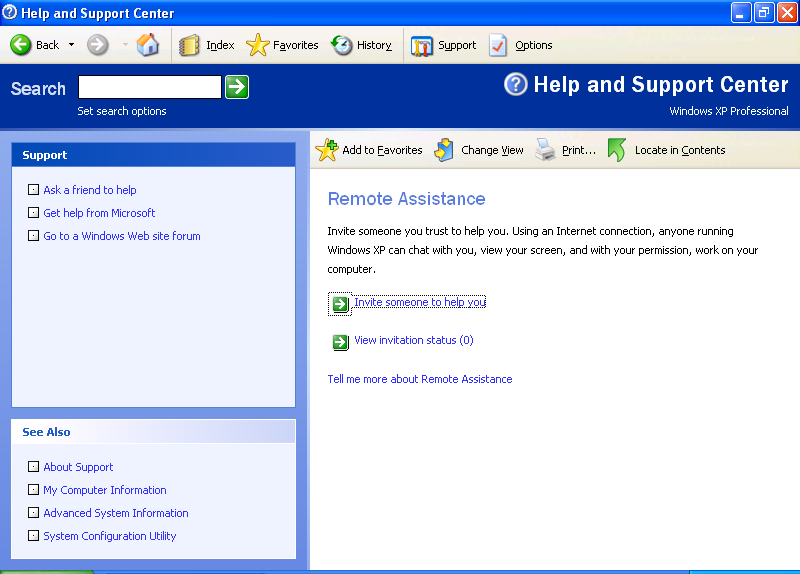Open My Computer Information link
Viewport: 800px width, 574px height.
pyautogui.click(x=105, y=490)
